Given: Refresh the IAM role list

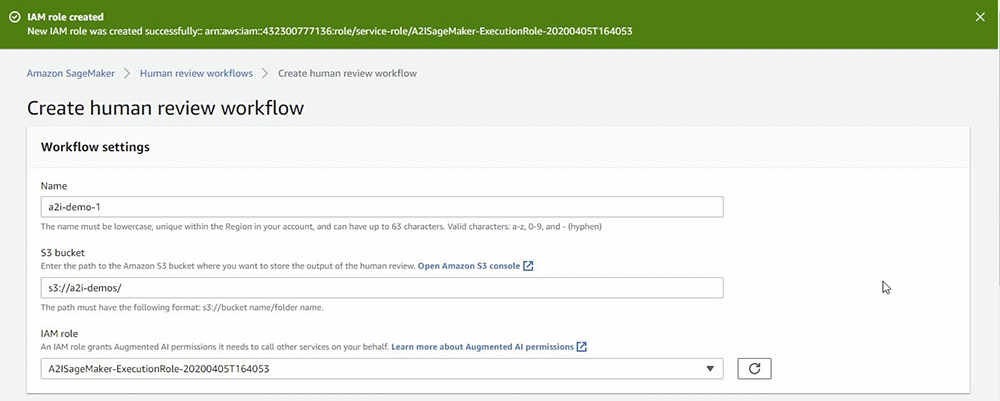Looking at the screenshot, I should coord(754,368).
